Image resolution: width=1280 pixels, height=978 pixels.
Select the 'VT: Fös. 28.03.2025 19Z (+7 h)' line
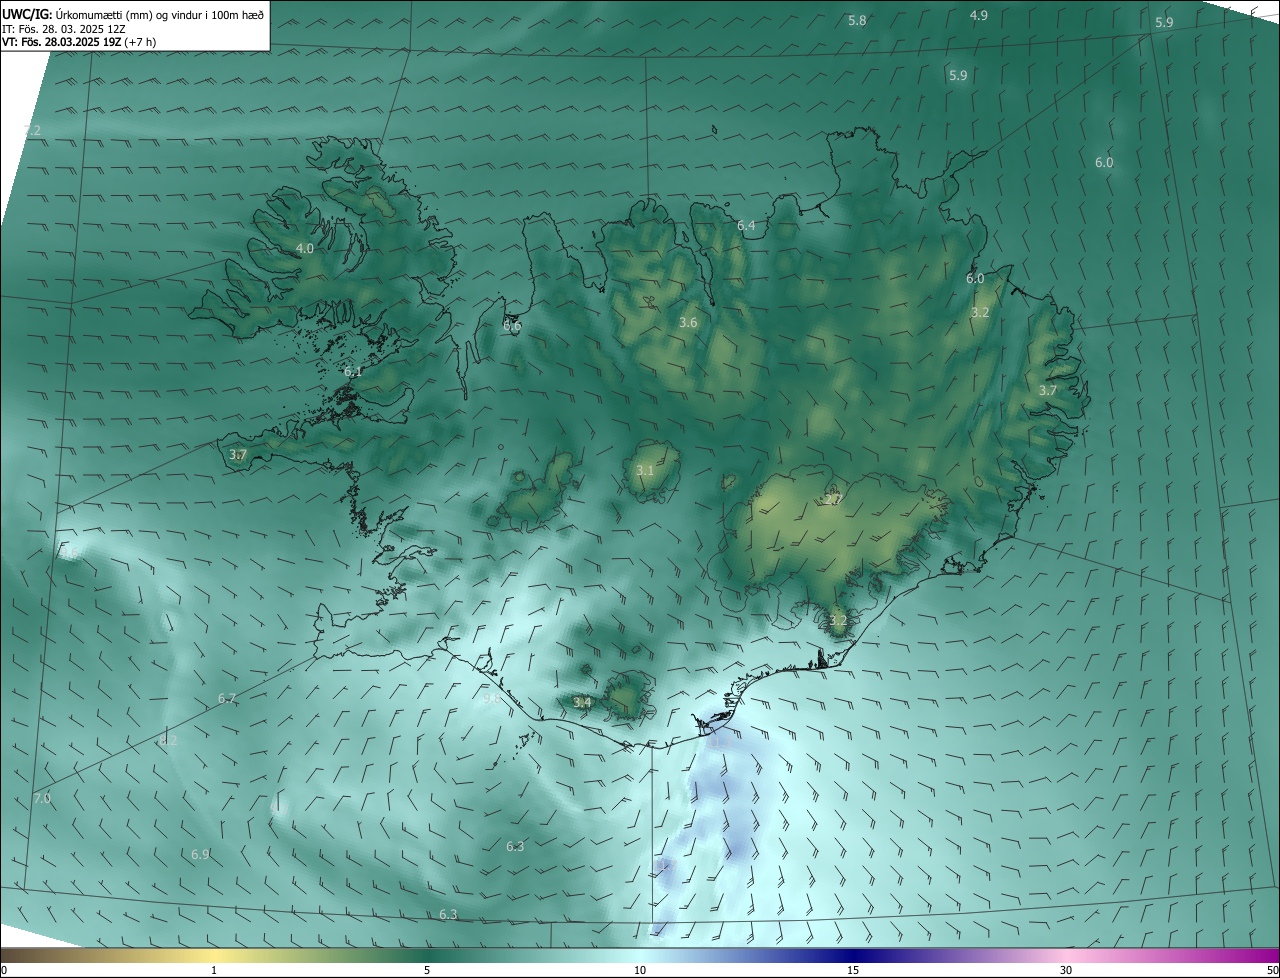[80, 42]
